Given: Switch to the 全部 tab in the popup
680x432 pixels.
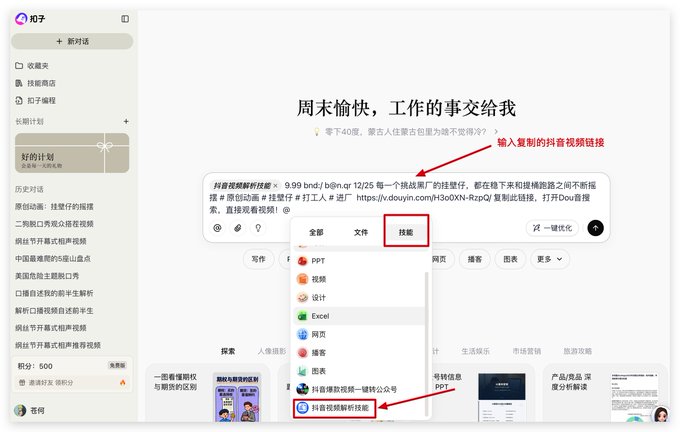Looking at the screenshot, I should click(316, 232).
